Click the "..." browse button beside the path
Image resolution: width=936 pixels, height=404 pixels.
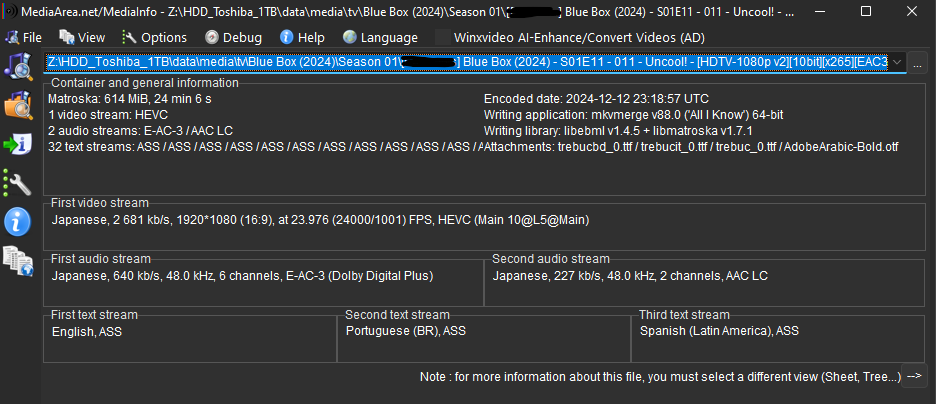pyautogui.click(x=919, y=63)
